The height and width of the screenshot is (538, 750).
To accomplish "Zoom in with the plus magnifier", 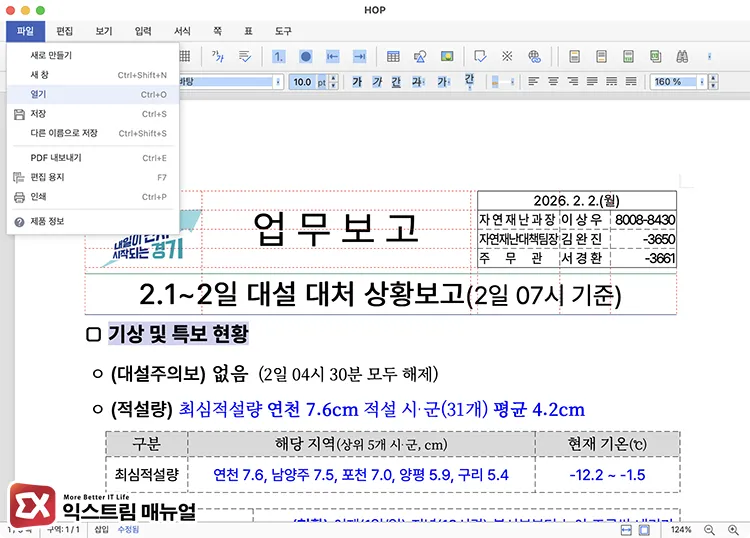I will point(733,530).
